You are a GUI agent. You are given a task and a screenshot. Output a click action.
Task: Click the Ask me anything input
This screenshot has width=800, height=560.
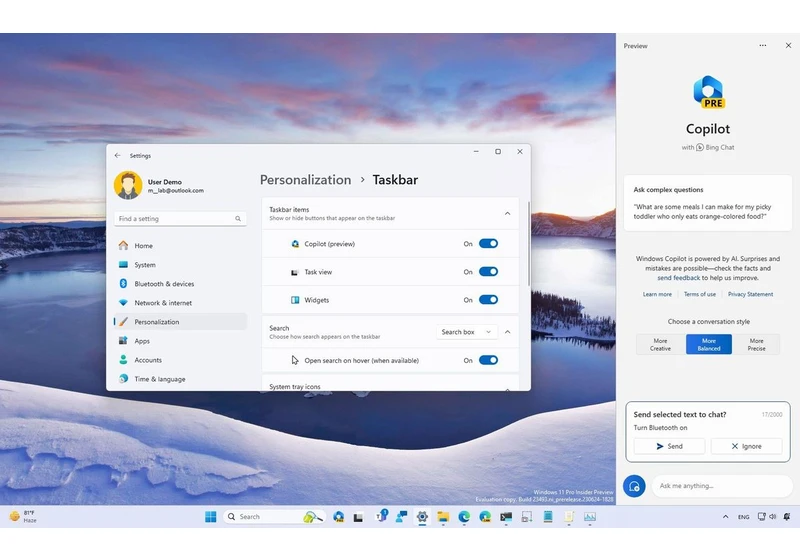[722, 486]
